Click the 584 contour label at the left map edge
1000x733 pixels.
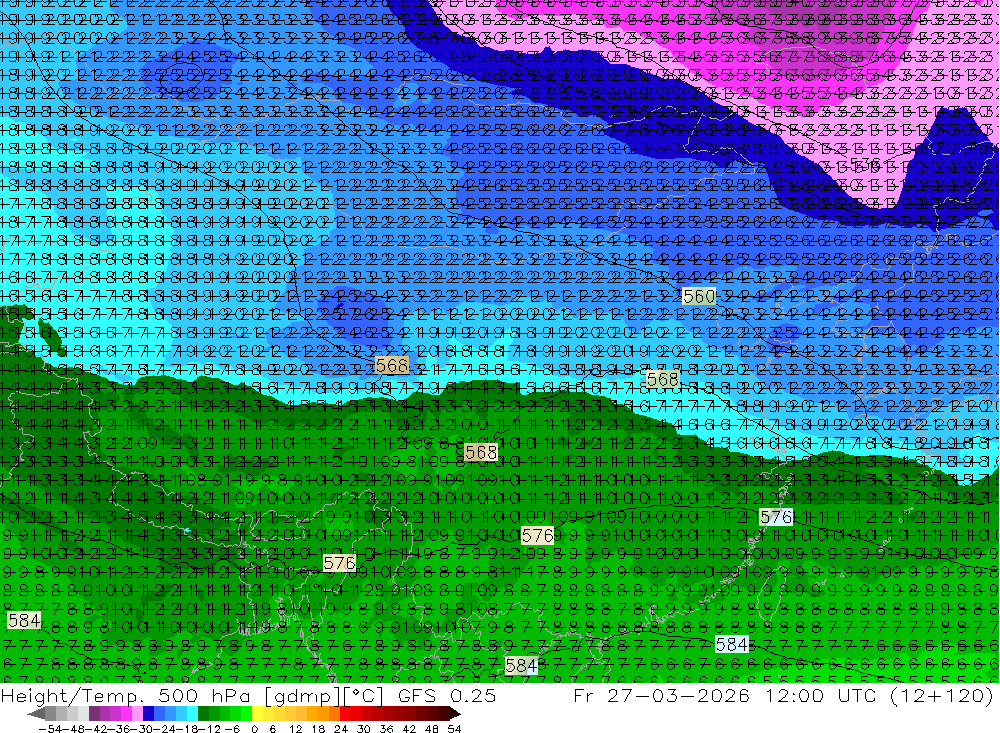pyautogui.click(x=24, y=620)
